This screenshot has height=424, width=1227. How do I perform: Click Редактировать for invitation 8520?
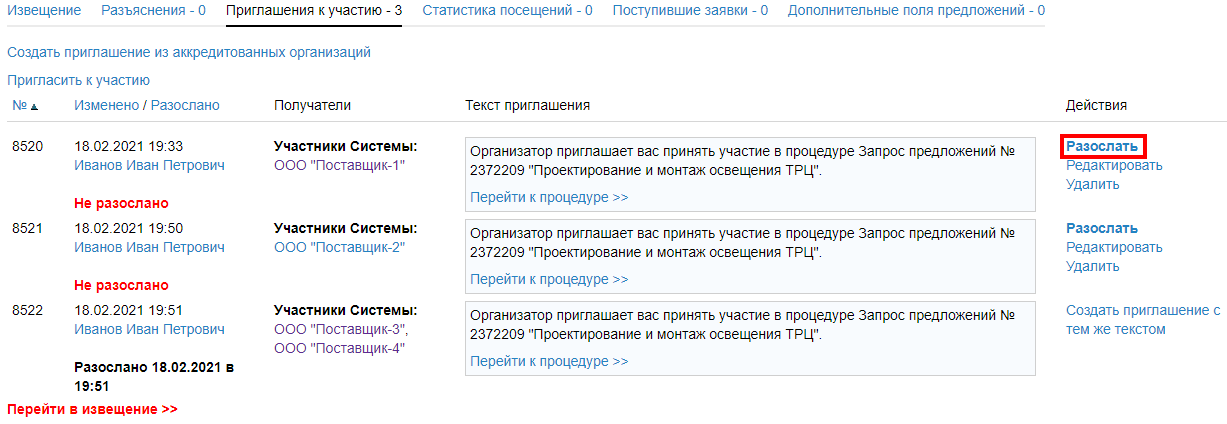[1114, 165]
